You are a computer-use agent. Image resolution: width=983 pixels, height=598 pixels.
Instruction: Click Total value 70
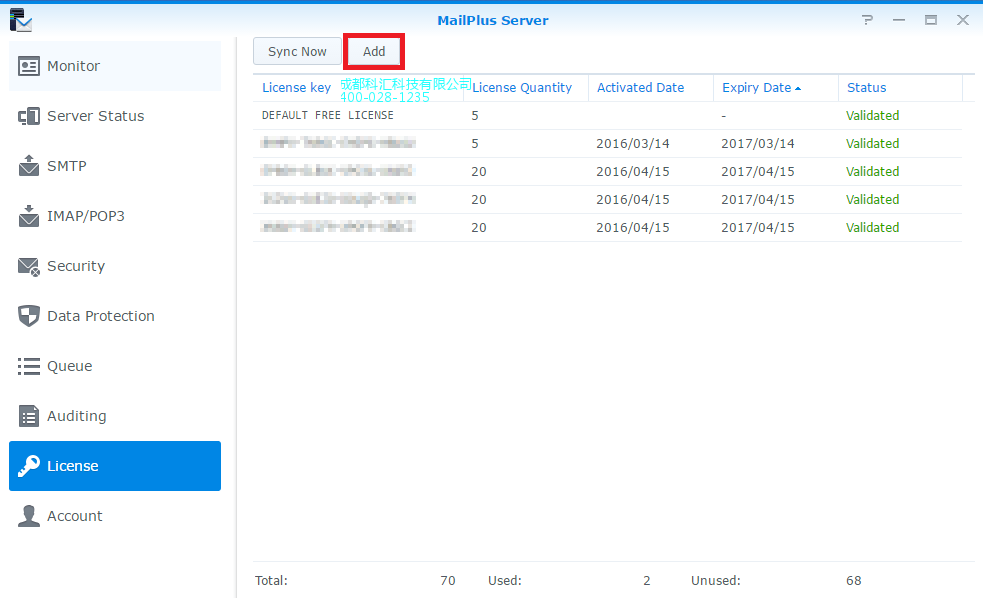448,580
